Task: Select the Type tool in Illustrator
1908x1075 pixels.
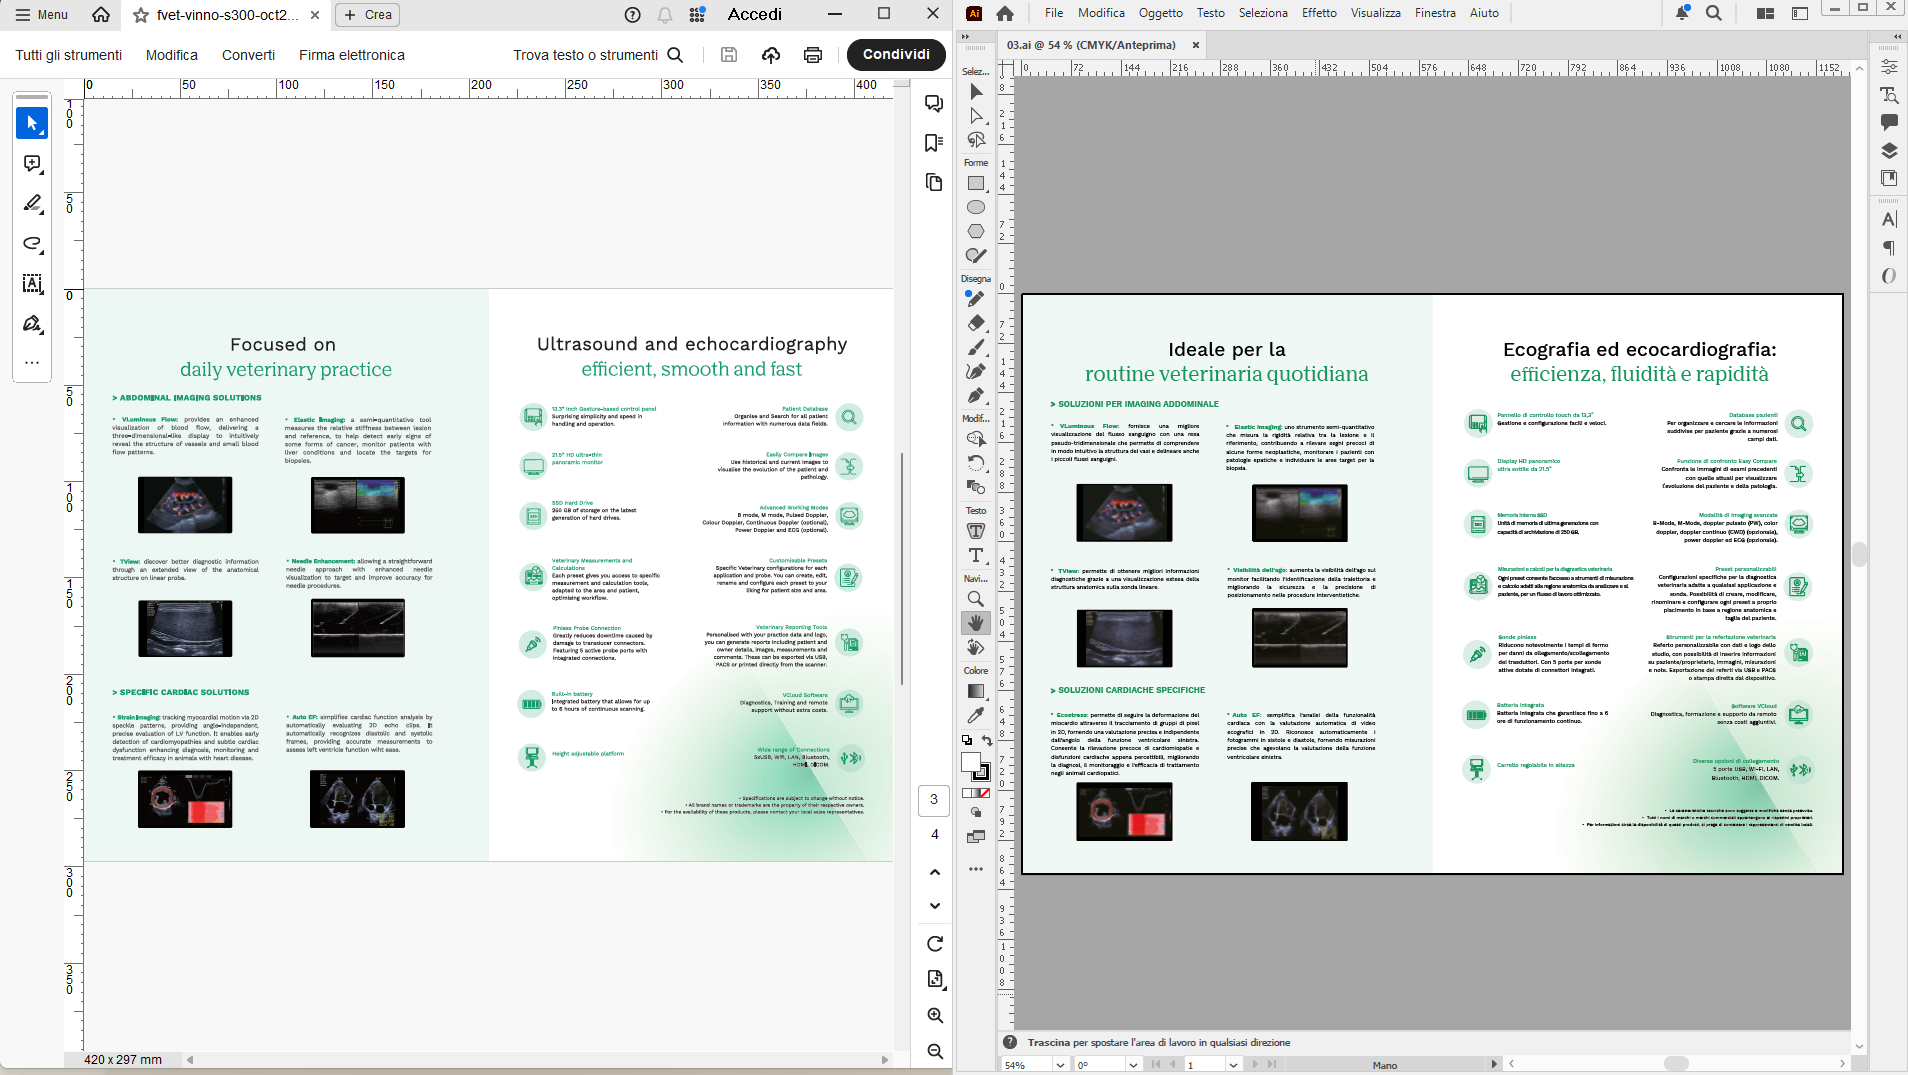Action: click(976, 555)
